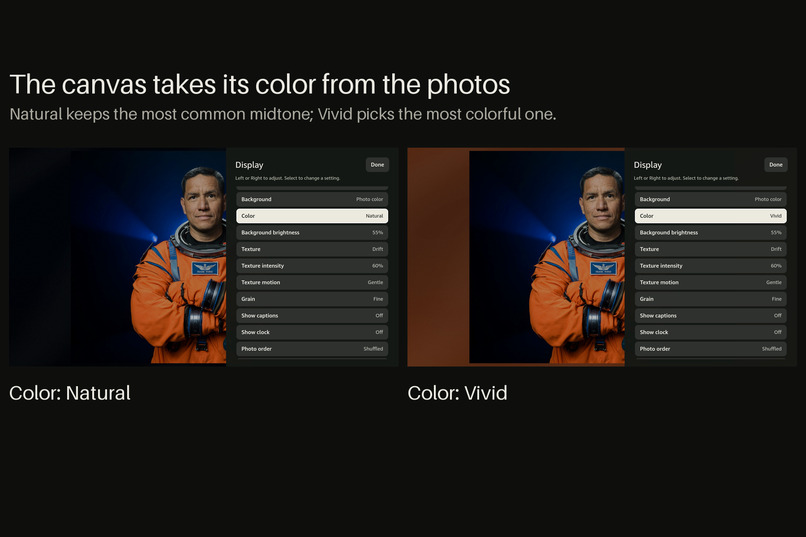Select the Background row in the Natural screenshot

pos(312,199)
